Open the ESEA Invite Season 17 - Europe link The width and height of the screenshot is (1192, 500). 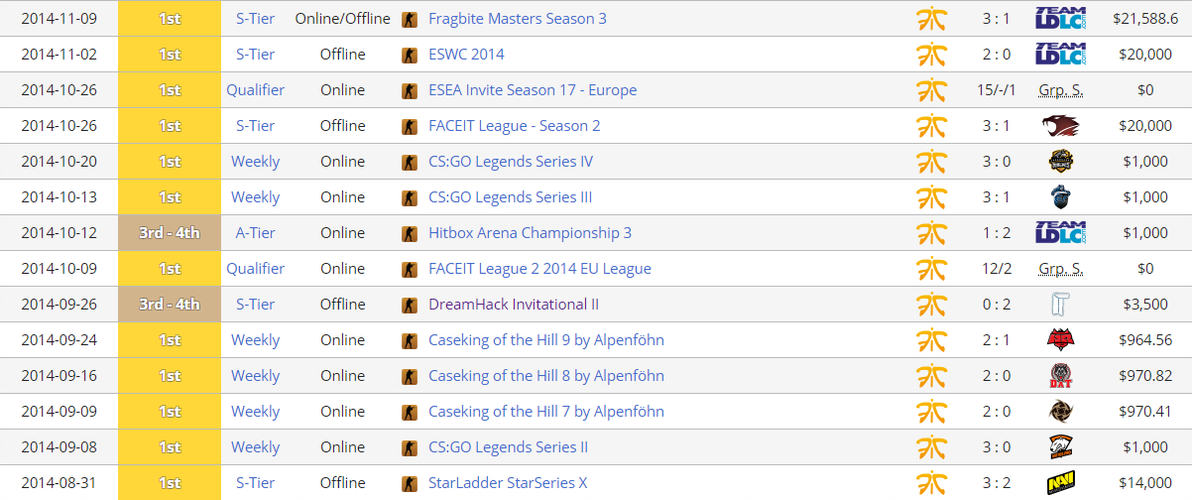point(532,90)
